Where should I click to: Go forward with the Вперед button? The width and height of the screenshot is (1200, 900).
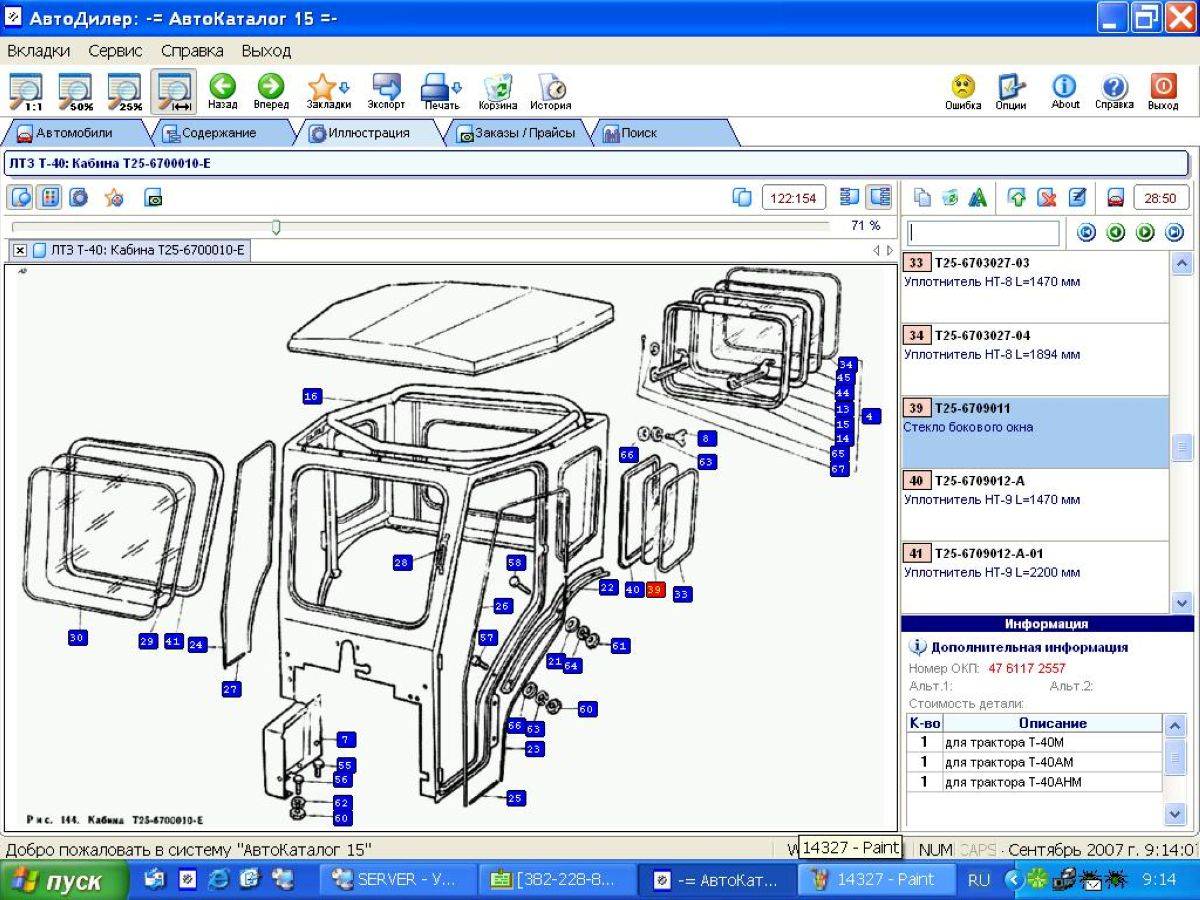click(271, 91)
